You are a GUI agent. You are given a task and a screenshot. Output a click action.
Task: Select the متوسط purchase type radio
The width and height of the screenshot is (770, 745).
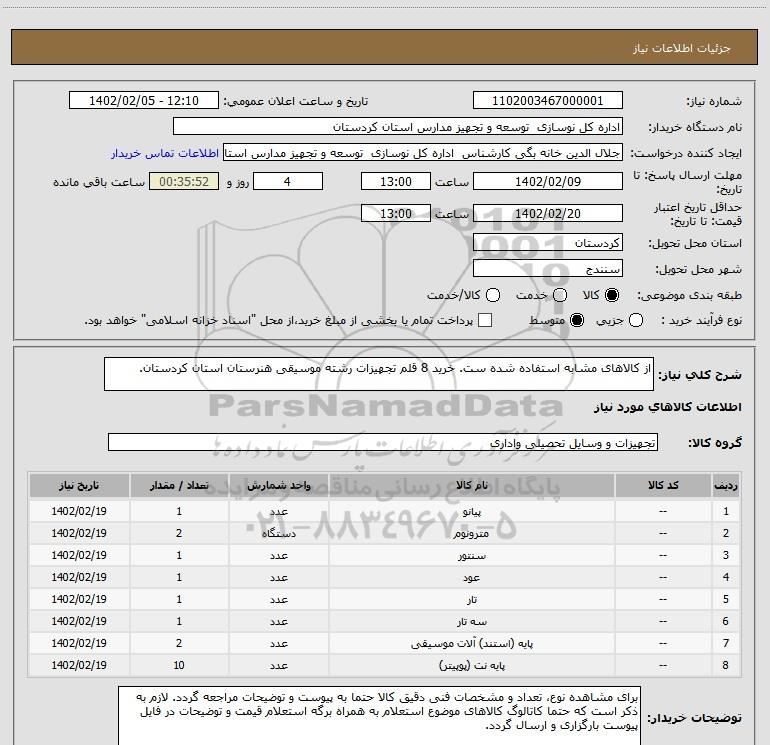point(577,320)
